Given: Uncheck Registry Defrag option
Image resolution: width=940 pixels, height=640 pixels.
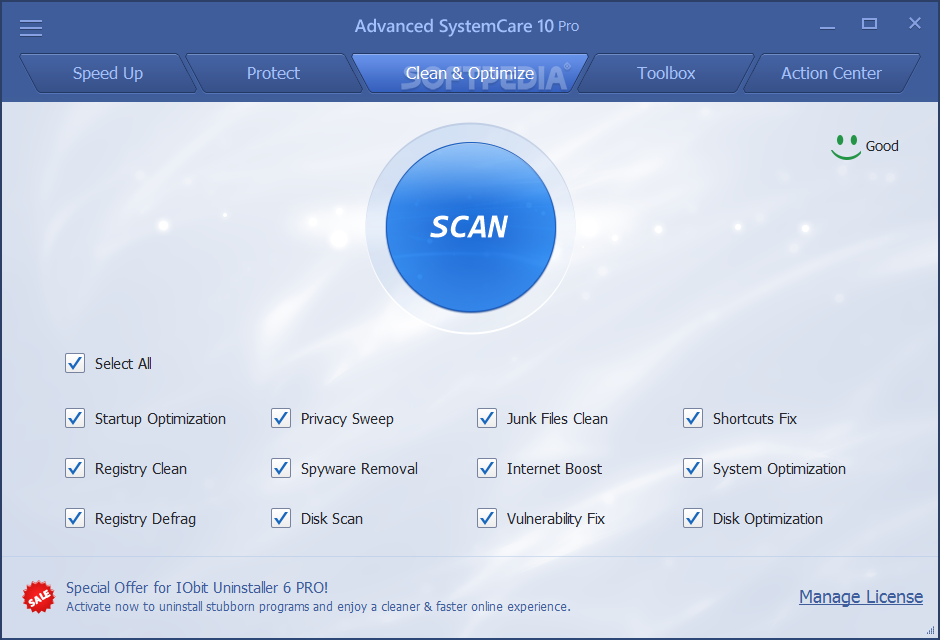Looking at the screenshot, I should (75, 518).
